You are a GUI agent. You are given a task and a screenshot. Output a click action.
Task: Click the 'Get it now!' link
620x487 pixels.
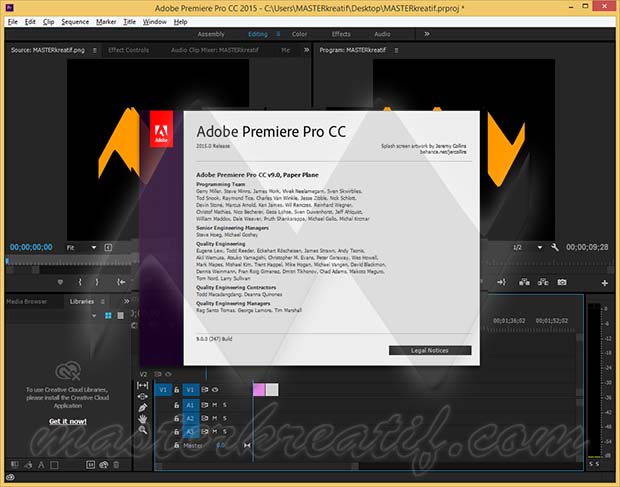(68, 421)
